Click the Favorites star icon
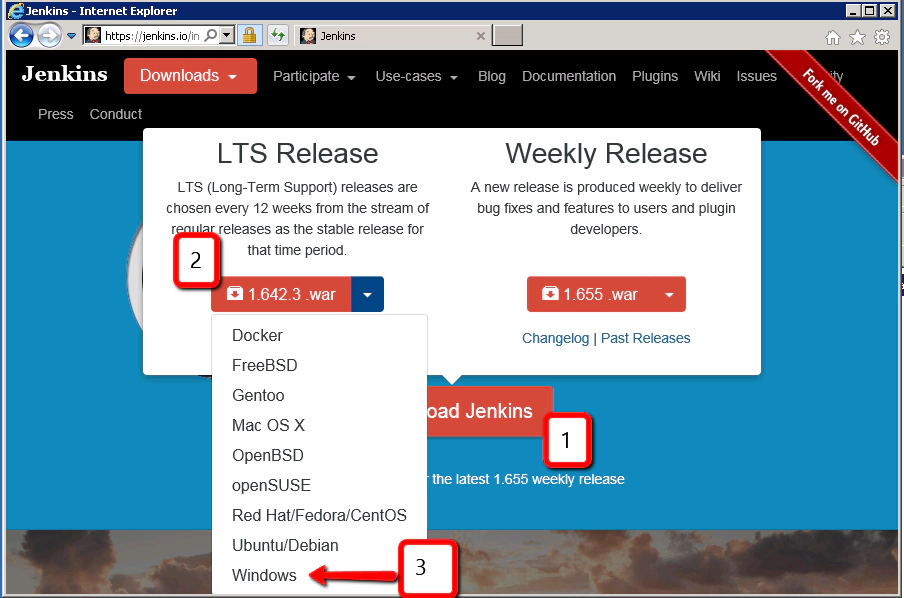The height and width of the screenshot is (598, 904). tap(857, 35)
